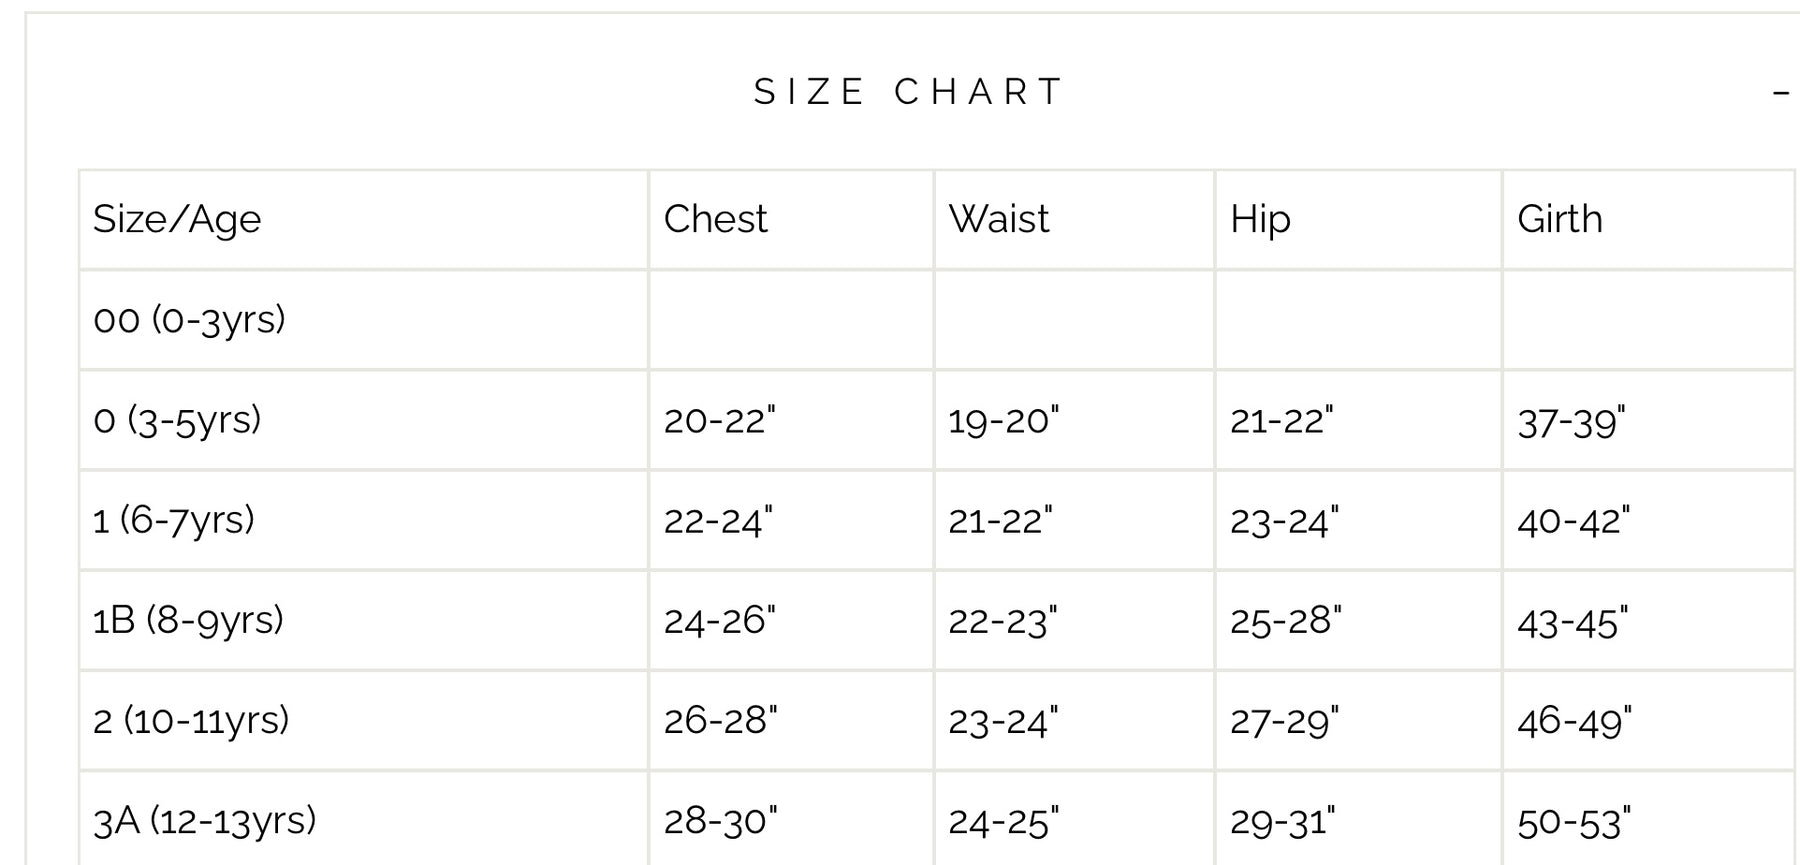Click the 25-28" hip measurement cell
Viewport: 1800px width, 865px height.
click(1286, 620)
